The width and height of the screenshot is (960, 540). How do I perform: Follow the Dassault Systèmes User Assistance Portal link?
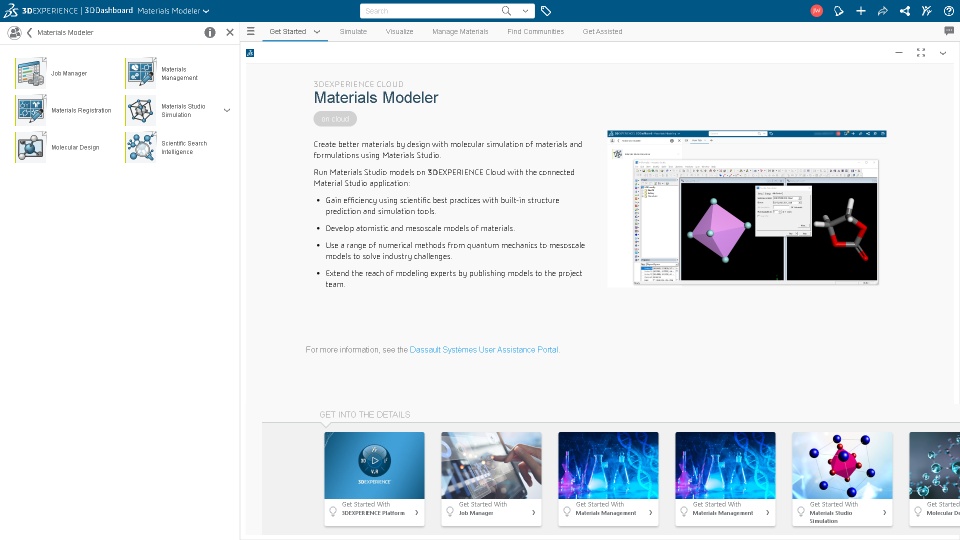(x=484, y=350)
